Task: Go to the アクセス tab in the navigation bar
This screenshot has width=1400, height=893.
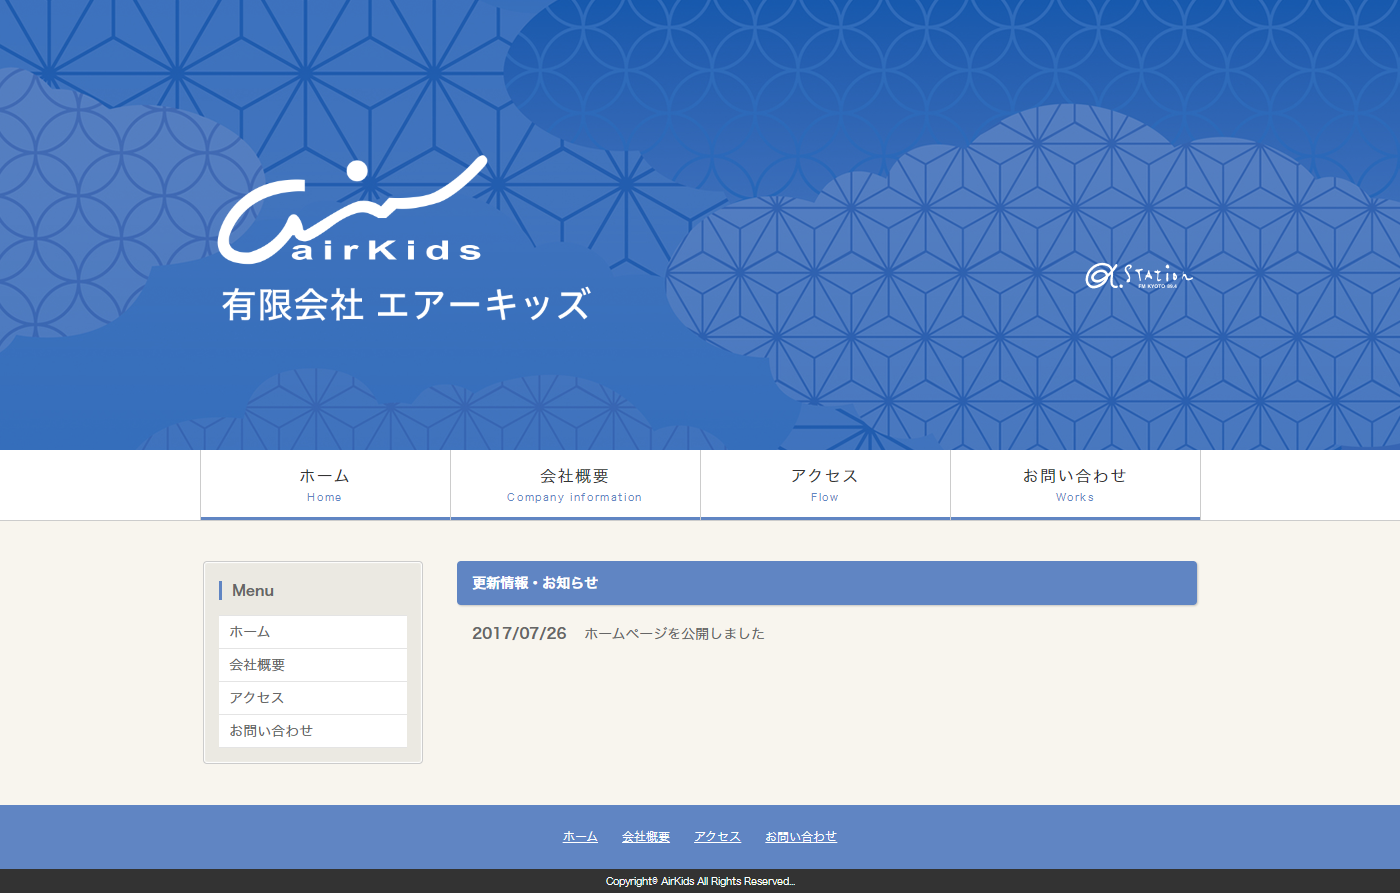Action: (825, 485)
